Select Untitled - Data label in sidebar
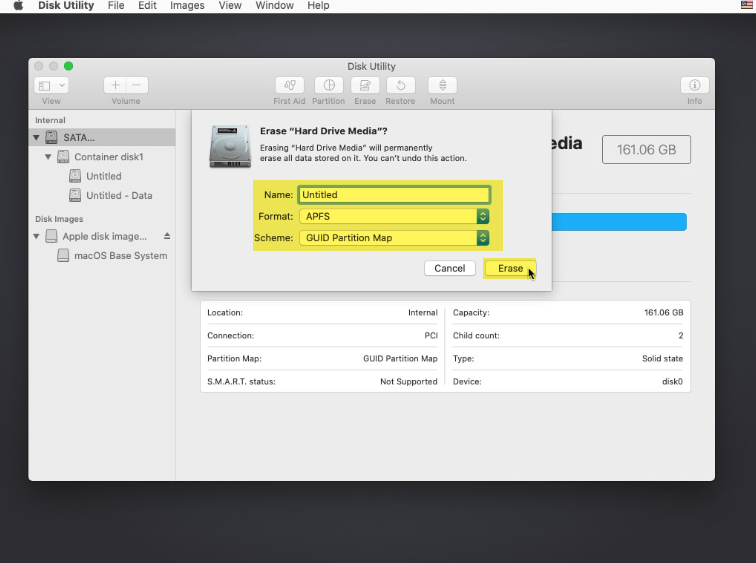 point(119,195)
